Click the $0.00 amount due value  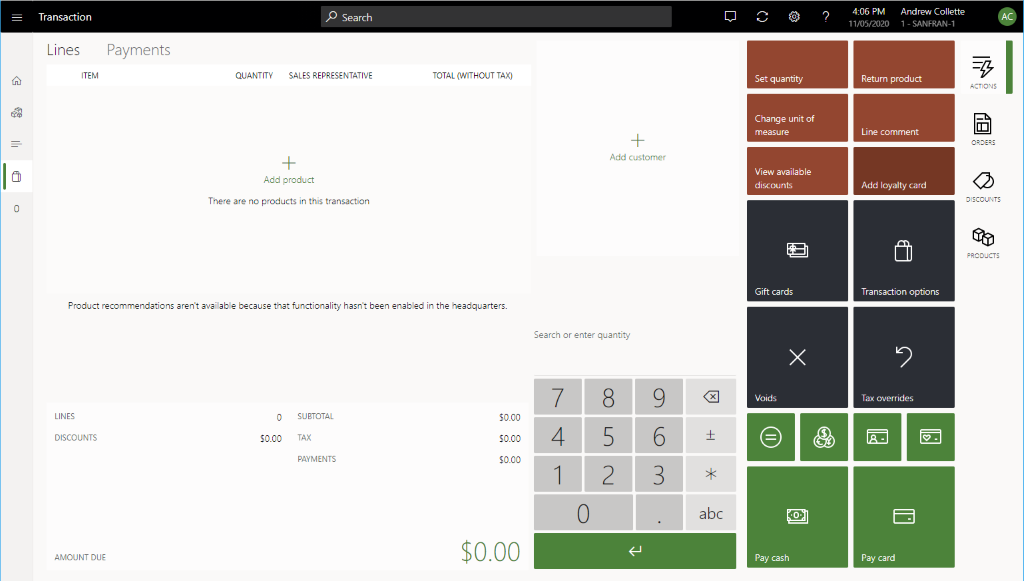click(x=490, y=552)
